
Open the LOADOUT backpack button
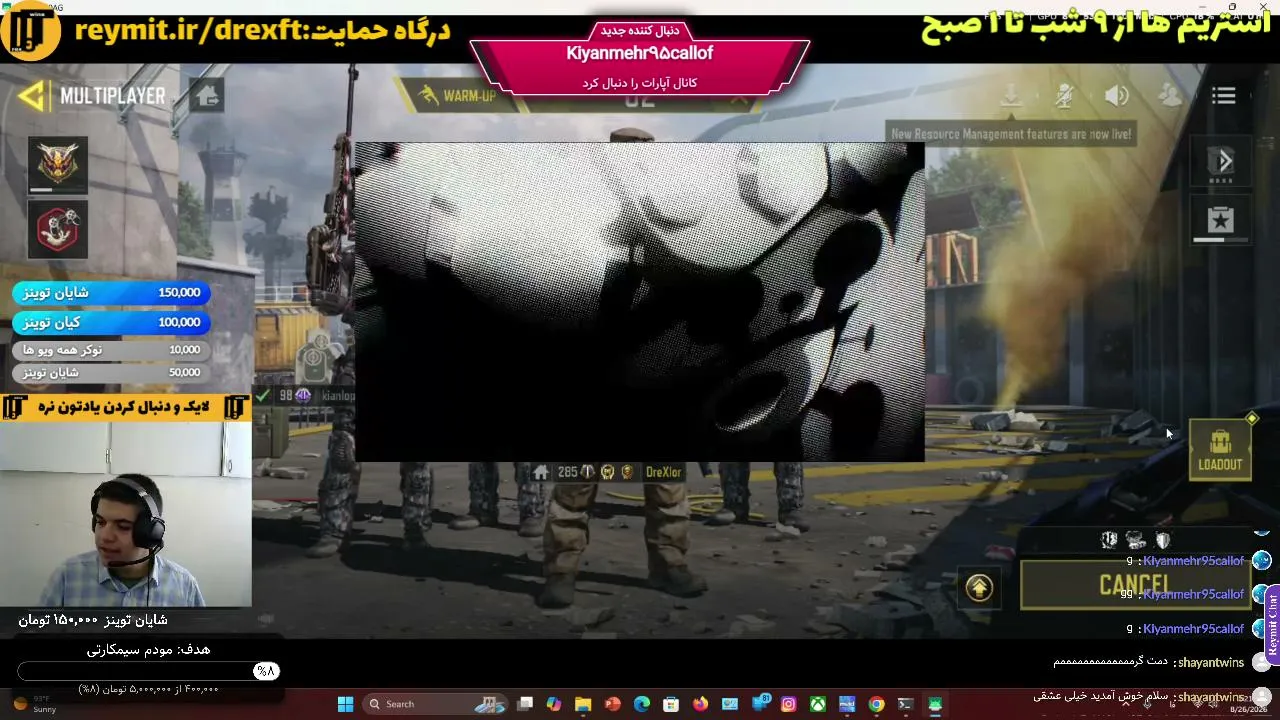click(1220, 449)
